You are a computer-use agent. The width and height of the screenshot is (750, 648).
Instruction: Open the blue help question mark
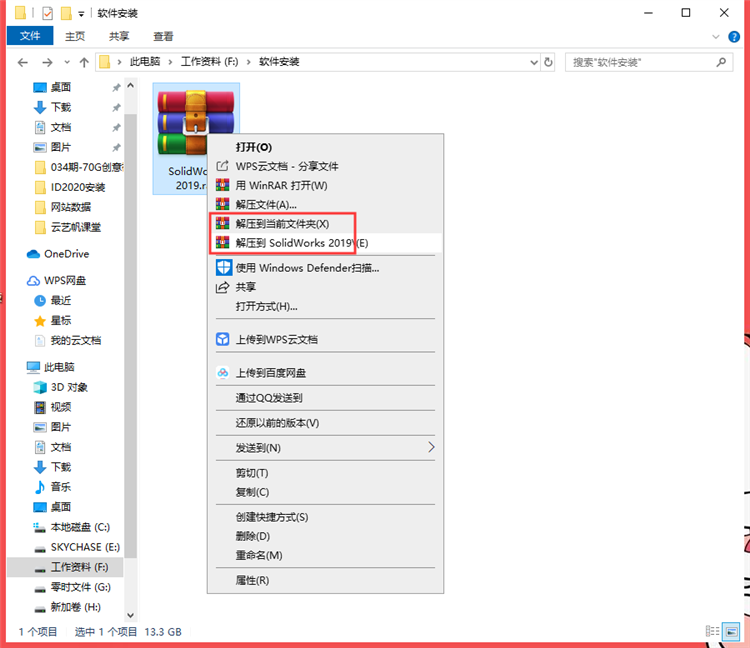(734, 37)
